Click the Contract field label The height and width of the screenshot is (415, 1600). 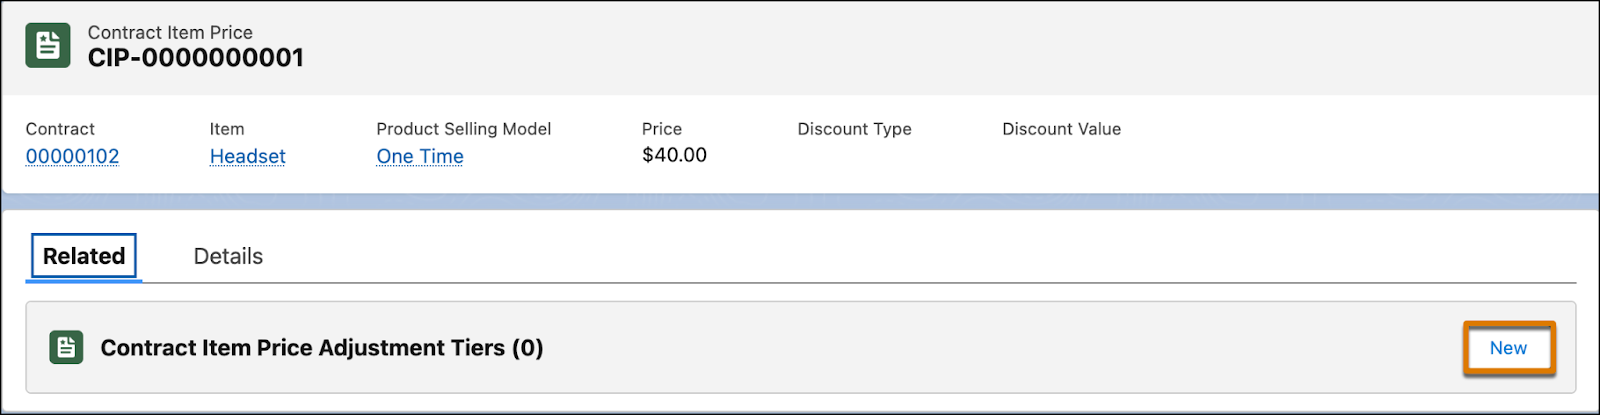click(60, 129)
